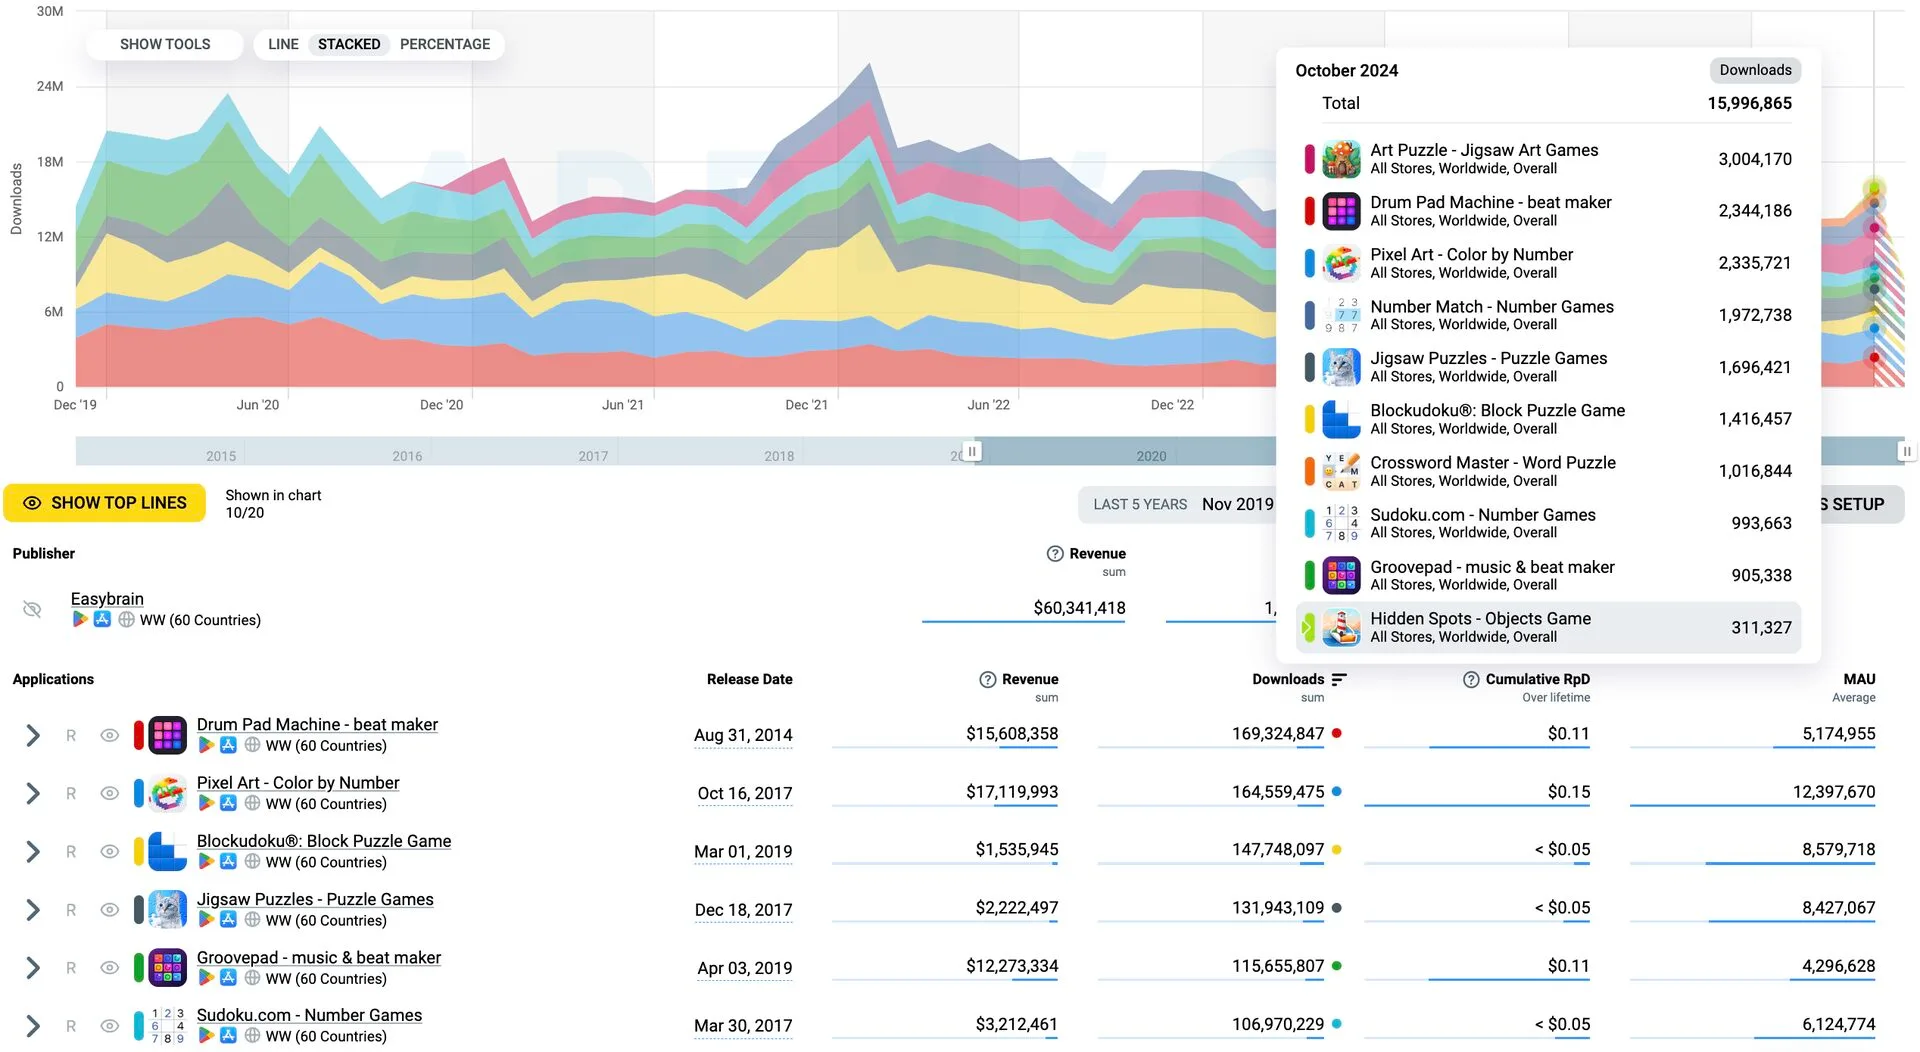1920x1052 pixels.
Task: Click the MAU column header
Action: click(x=1859, y=680)
